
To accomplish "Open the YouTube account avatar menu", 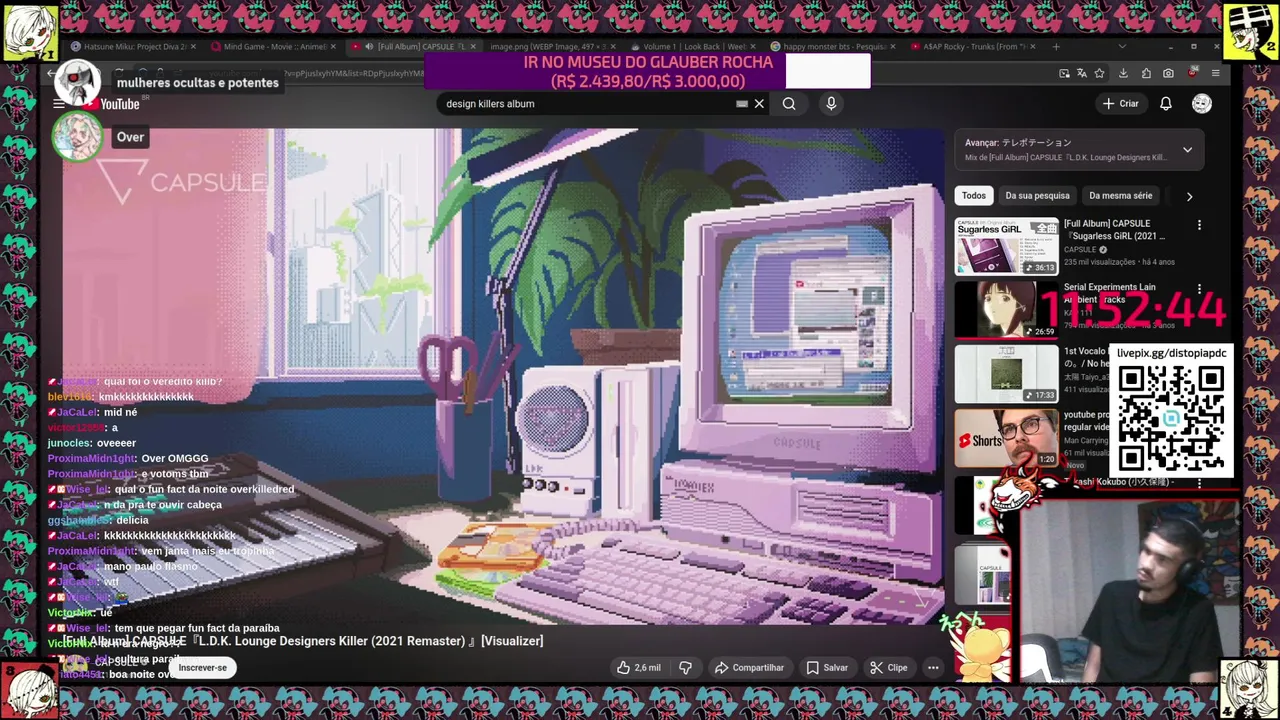I will 1202,104.
